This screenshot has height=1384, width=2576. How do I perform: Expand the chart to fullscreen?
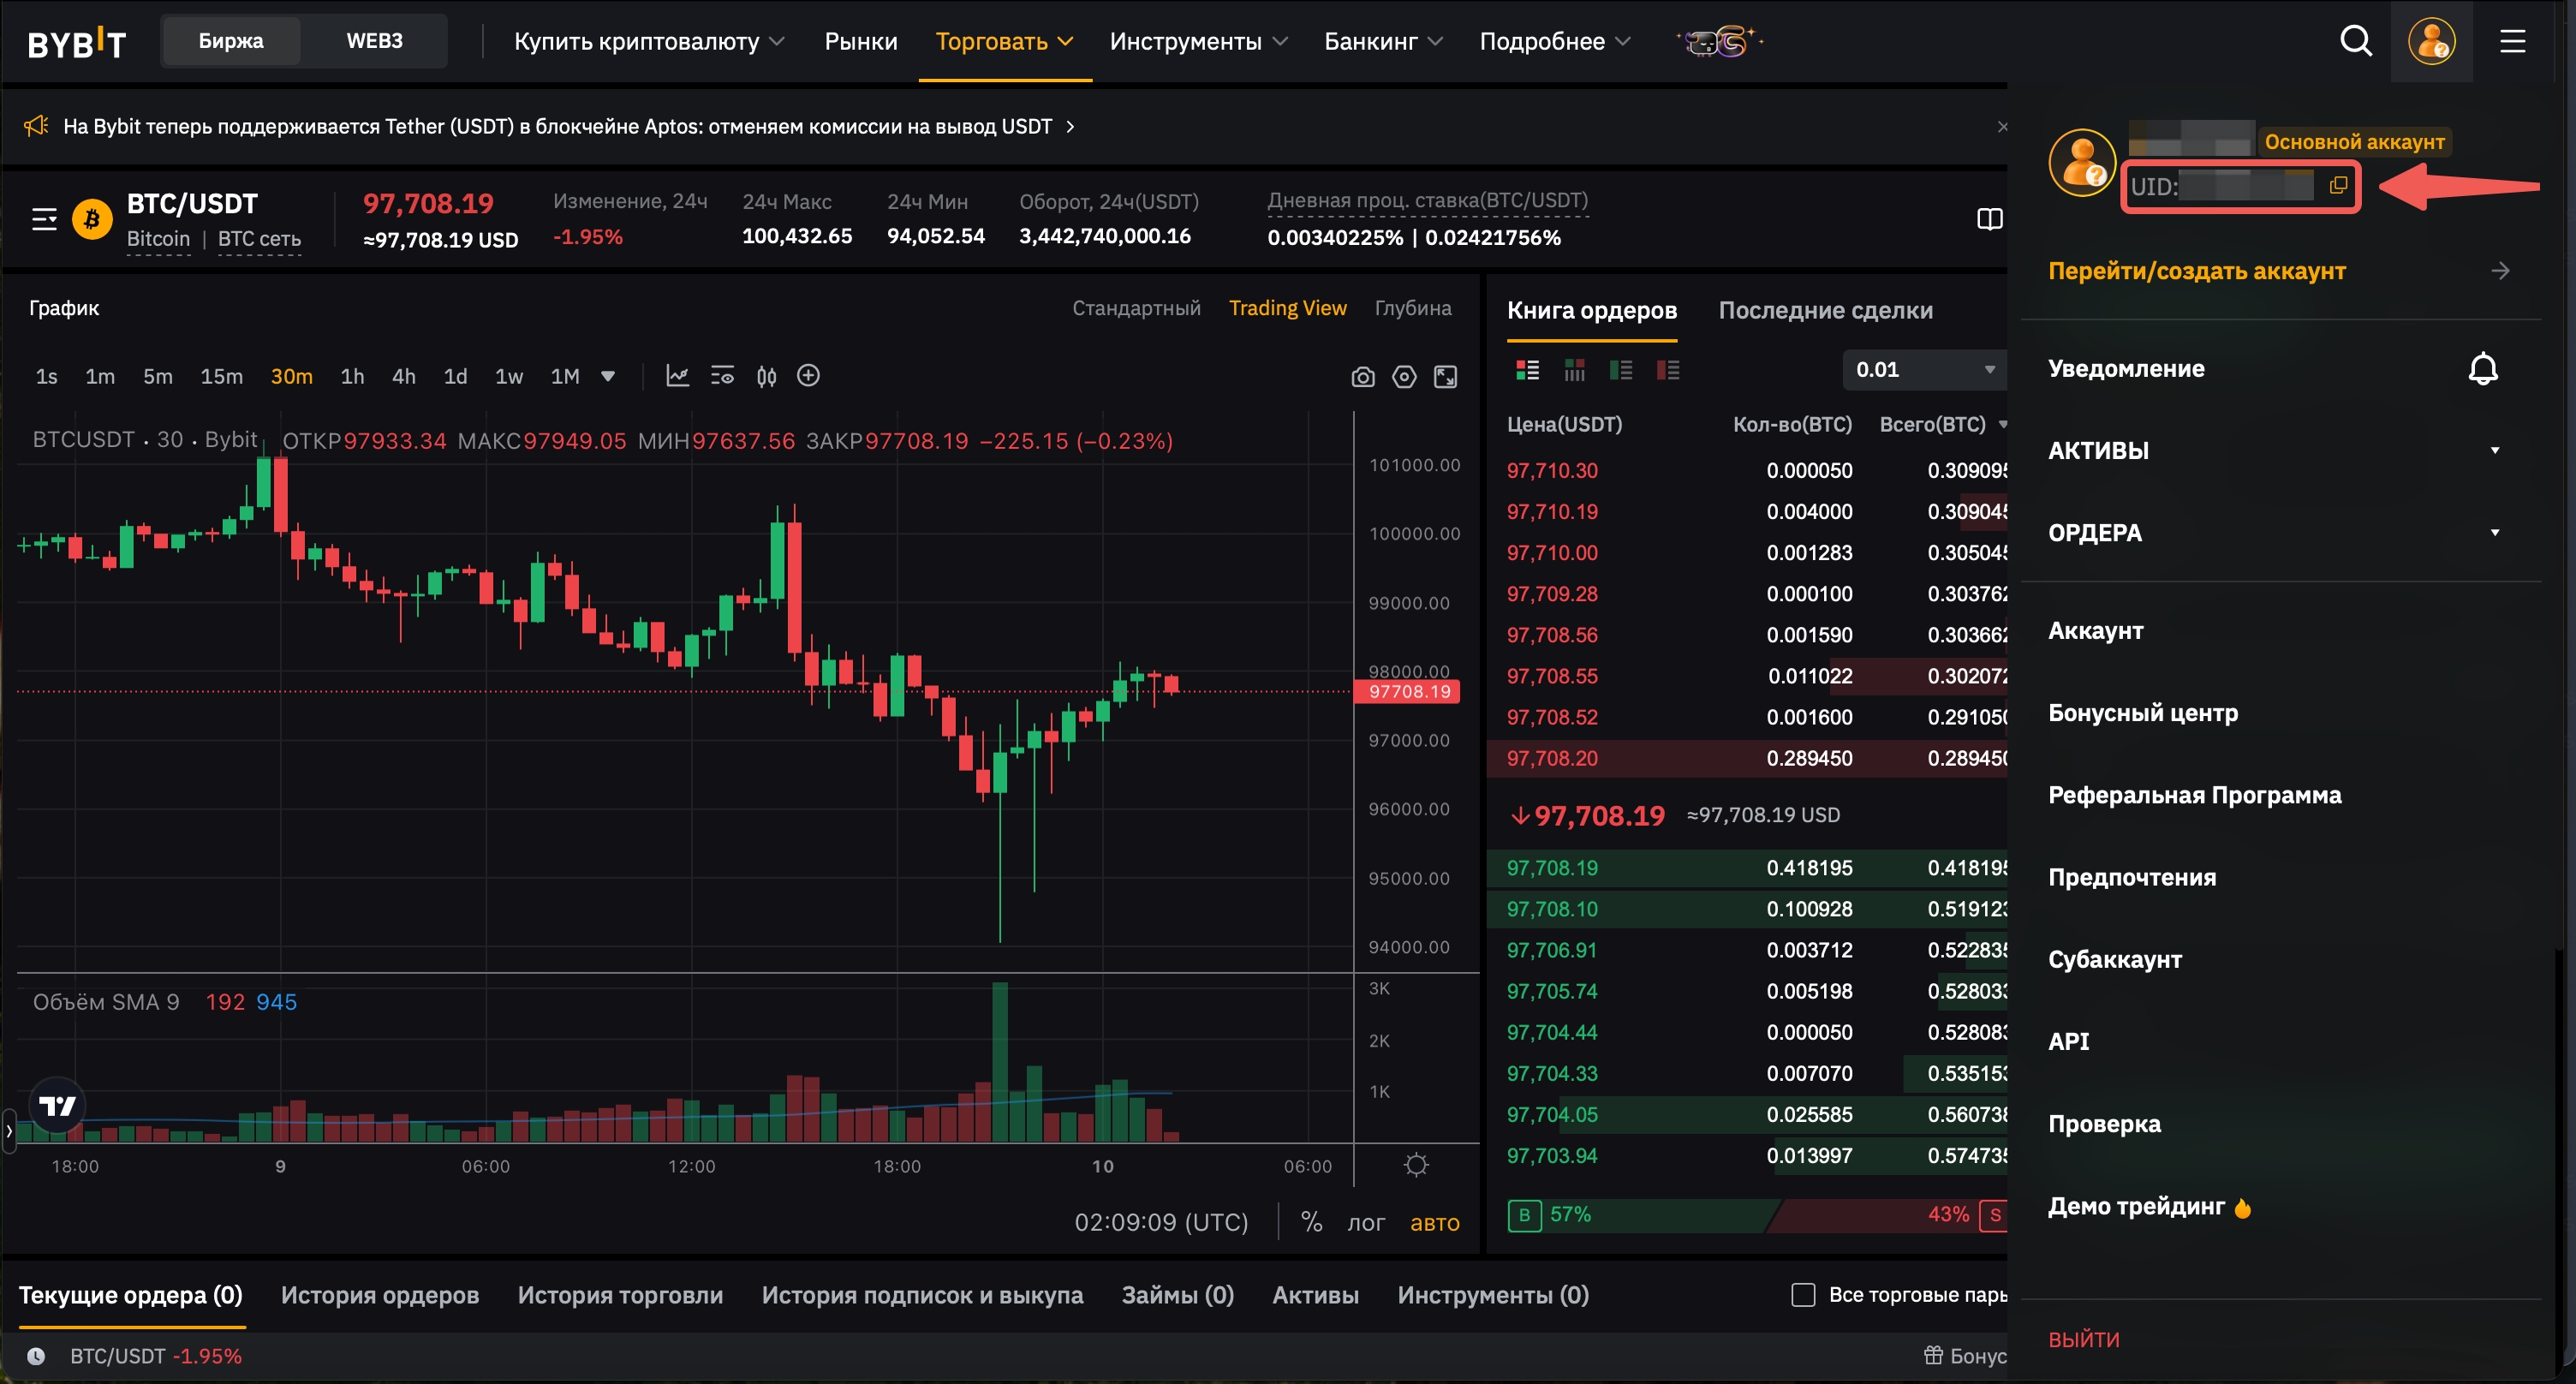tap(1445, 377)
